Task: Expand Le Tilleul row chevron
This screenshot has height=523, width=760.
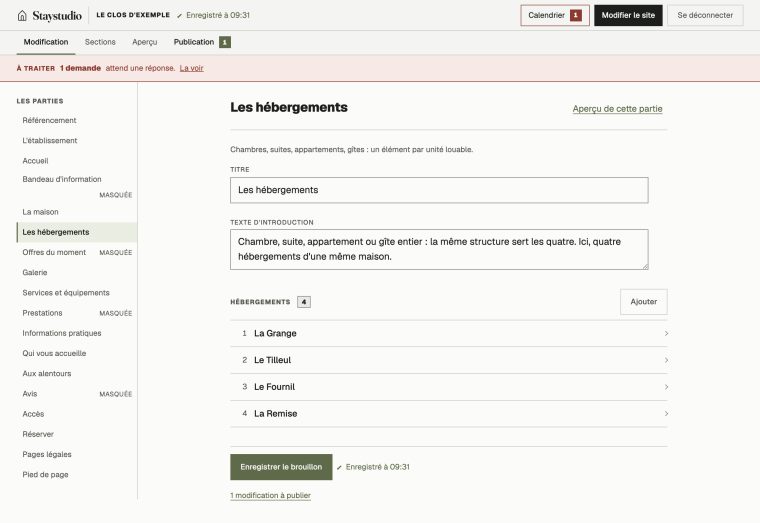Action: tap(666, 360)
